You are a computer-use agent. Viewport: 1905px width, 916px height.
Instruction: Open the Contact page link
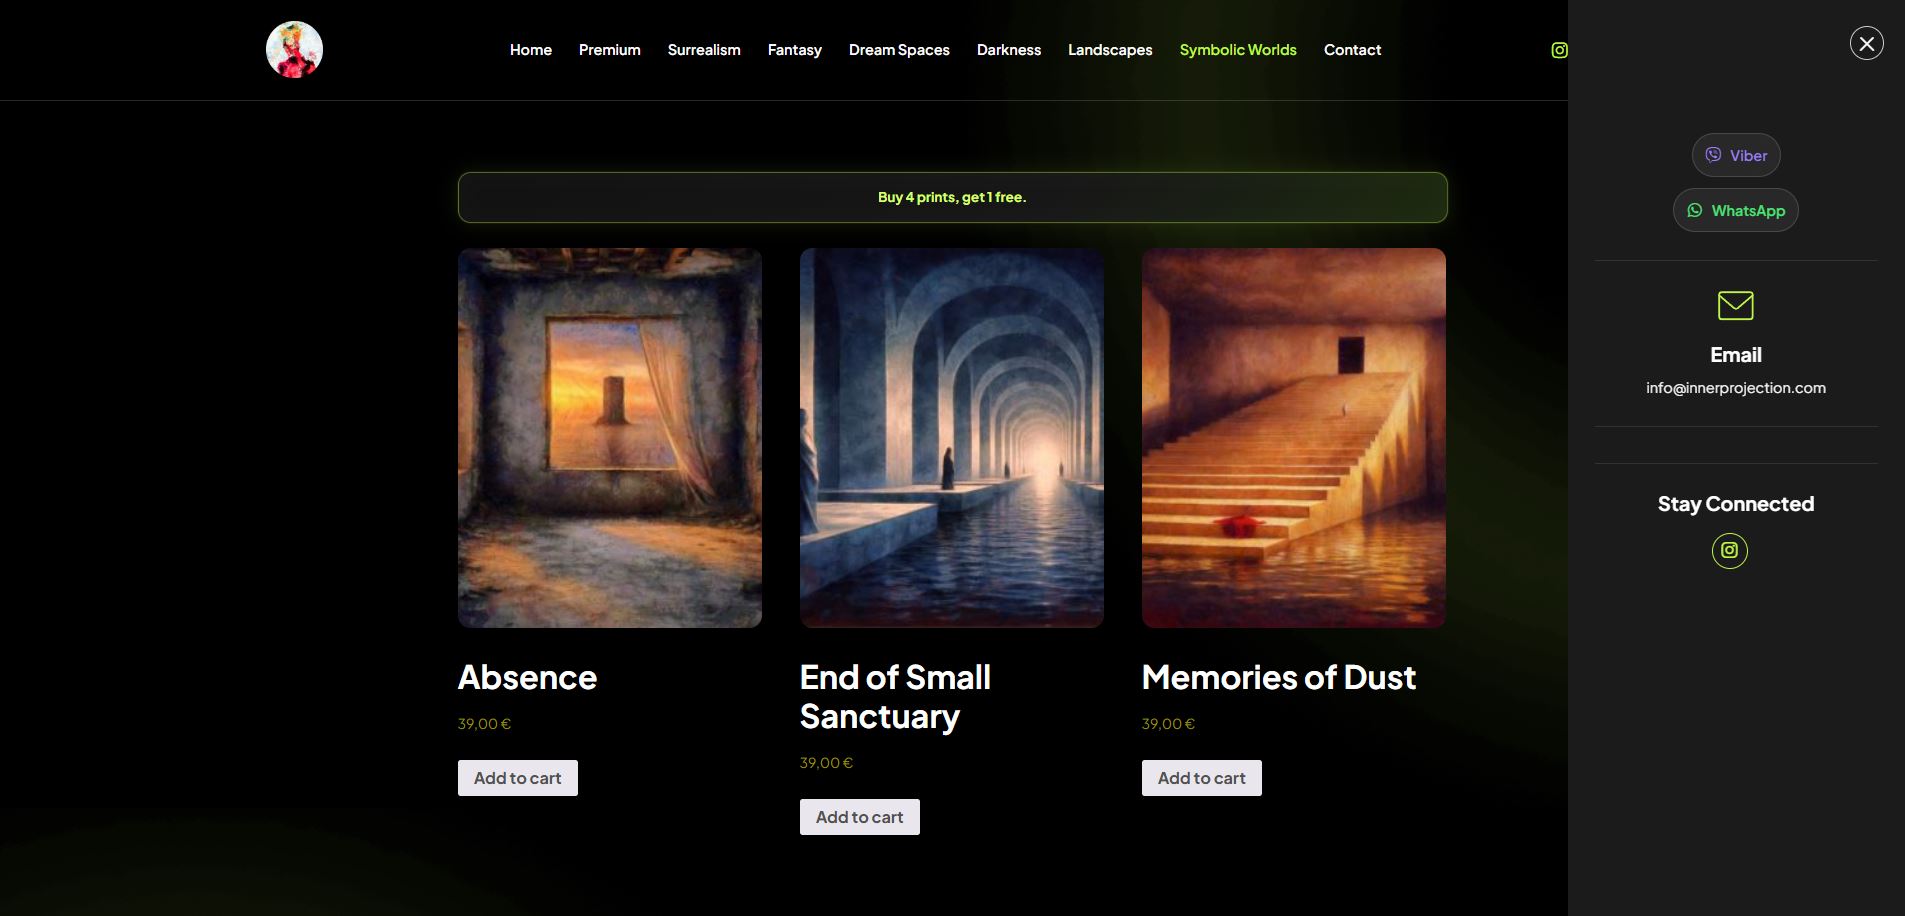click(x=1352, y=50)
